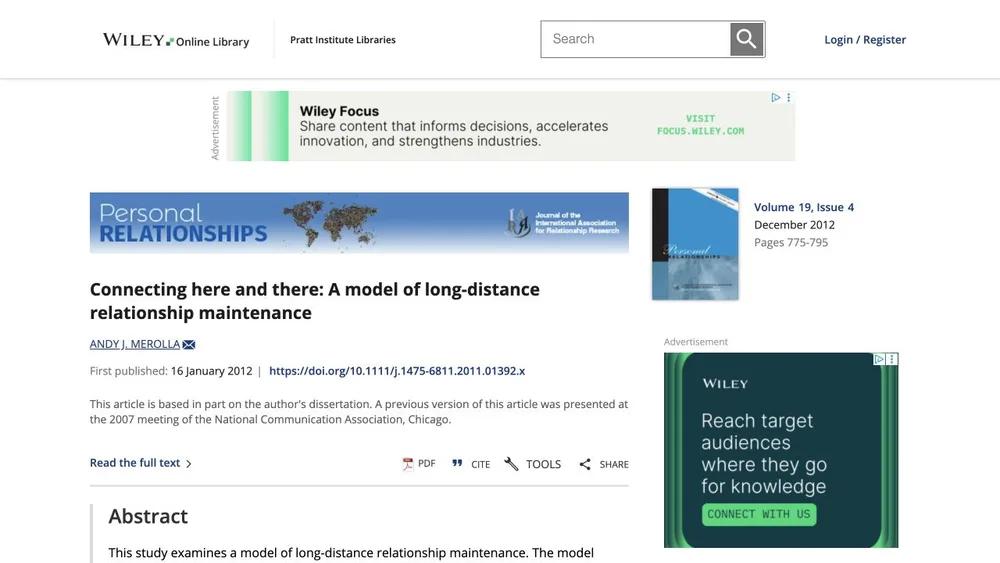Open the options dots on sidebar Wiley ad
Viewport: 1000px width, 563px height.
[892, 359]
